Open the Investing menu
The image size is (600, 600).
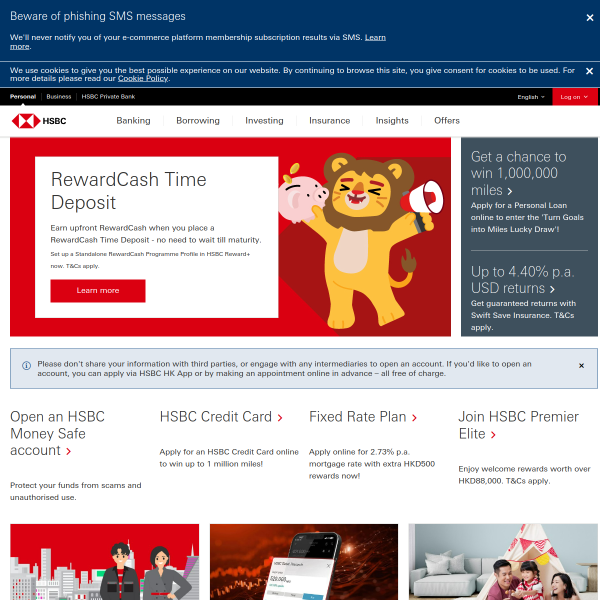pyautogui.click(x=264, y=121)
